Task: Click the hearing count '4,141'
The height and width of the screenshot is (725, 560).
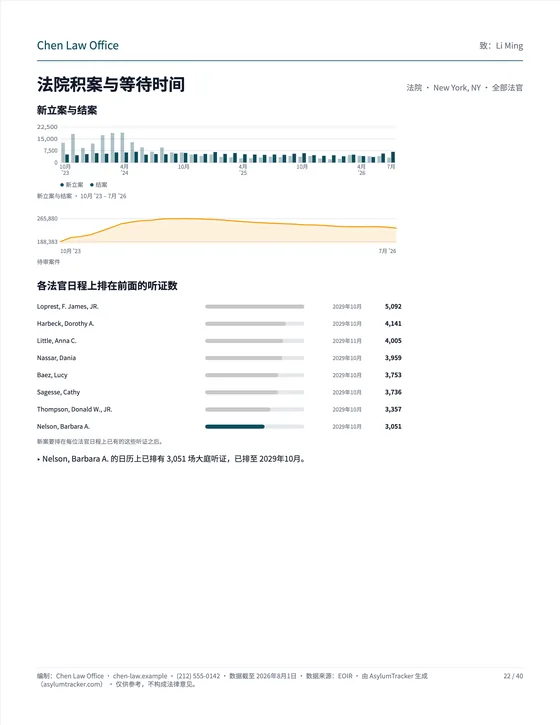Action: 393,324
